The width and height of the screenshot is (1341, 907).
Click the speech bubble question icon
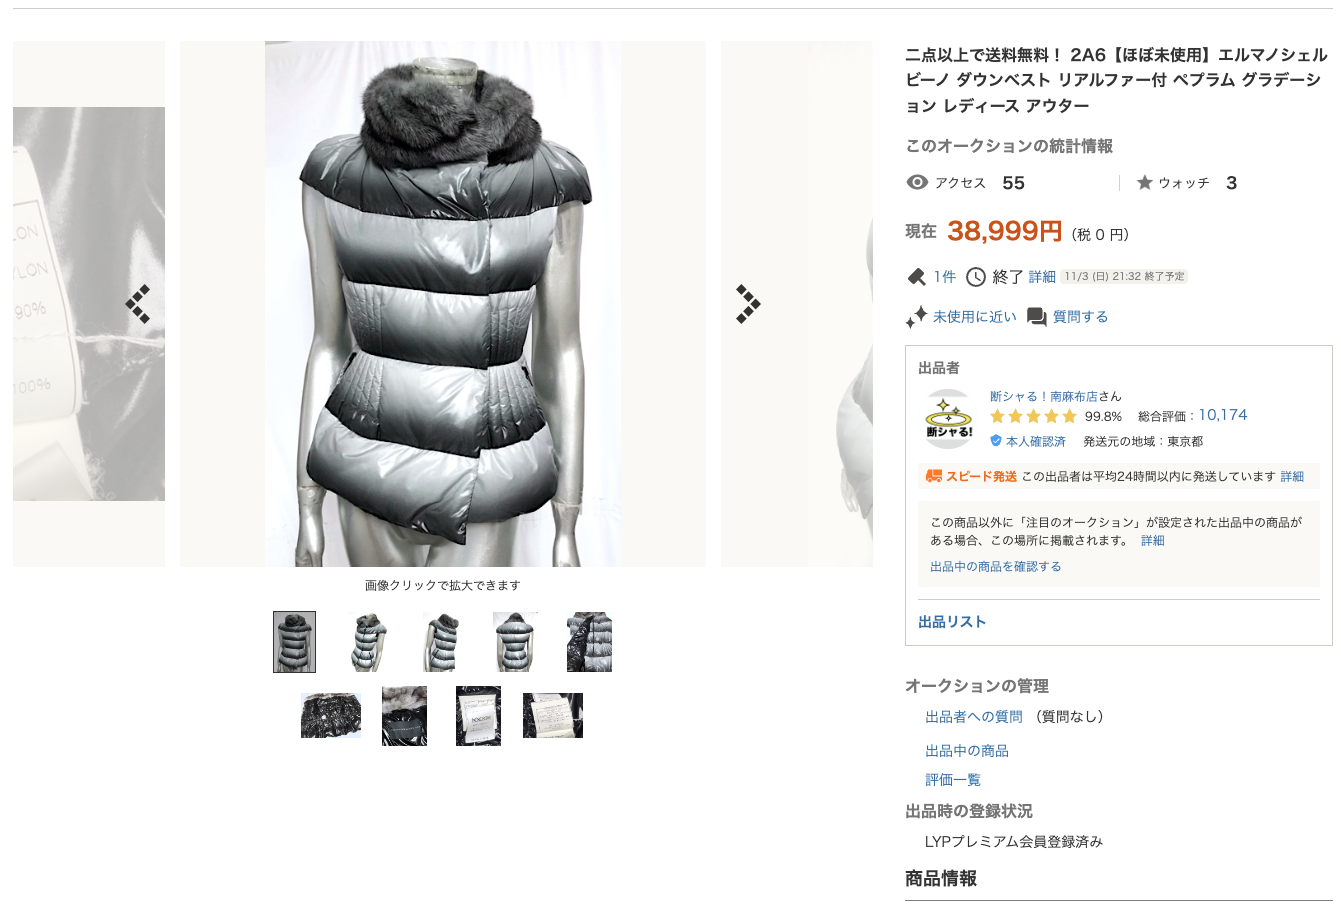tap(1037, 317)
